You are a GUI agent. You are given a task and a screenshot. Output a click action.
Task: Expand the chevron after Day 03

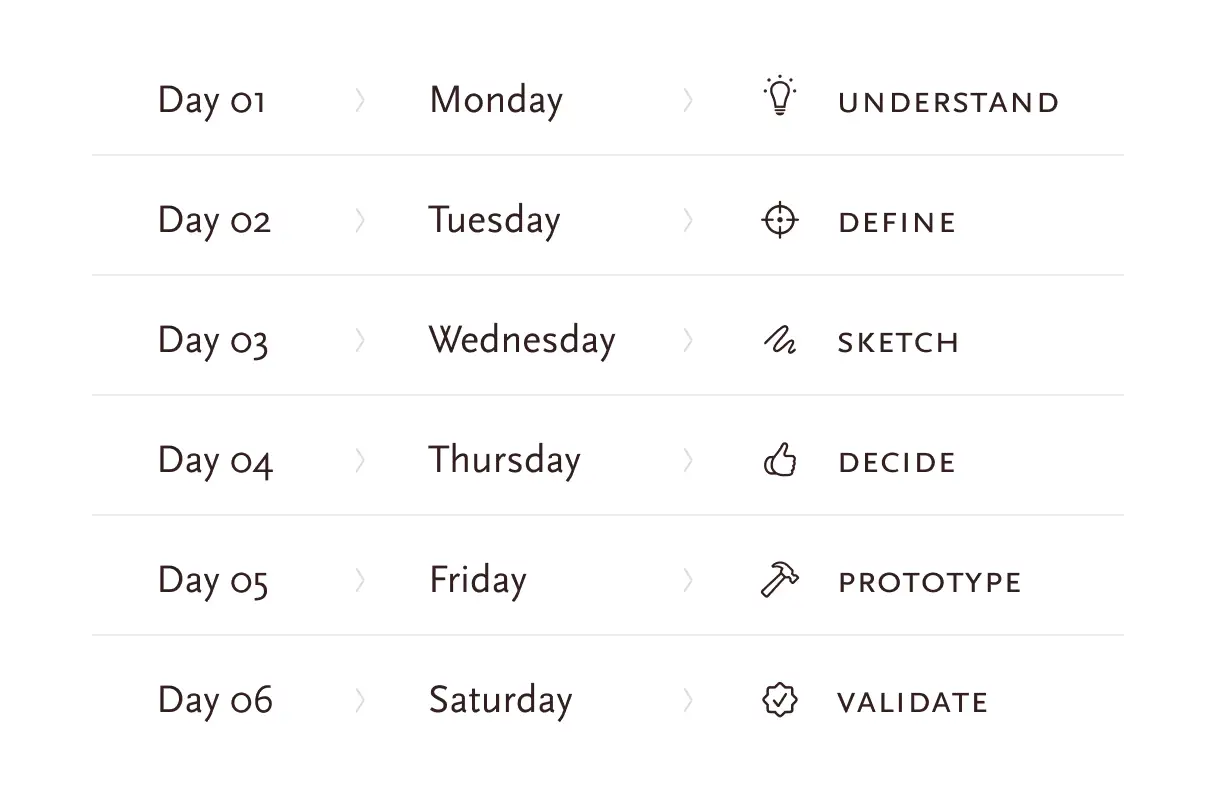360,340
